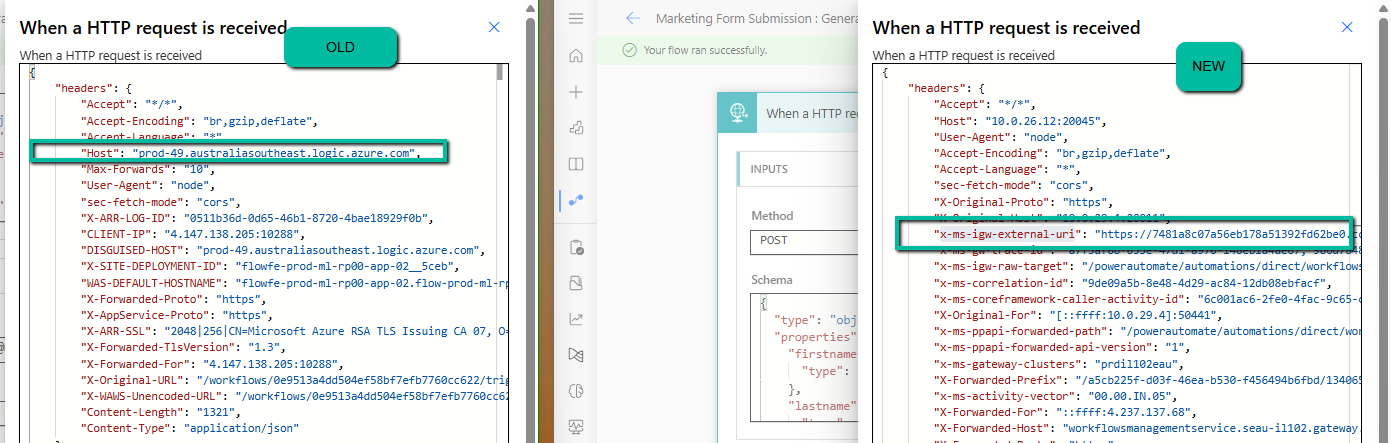Click the Method POST field
The width and height of the screenshot is (1391, 443).
pos(803,242)
